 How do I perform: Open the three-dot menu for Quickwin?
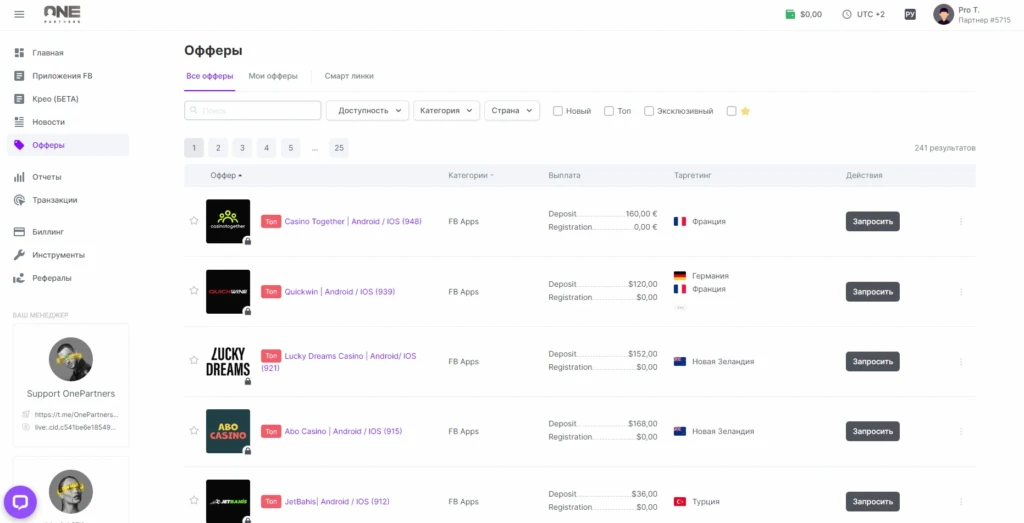point(961,292)
